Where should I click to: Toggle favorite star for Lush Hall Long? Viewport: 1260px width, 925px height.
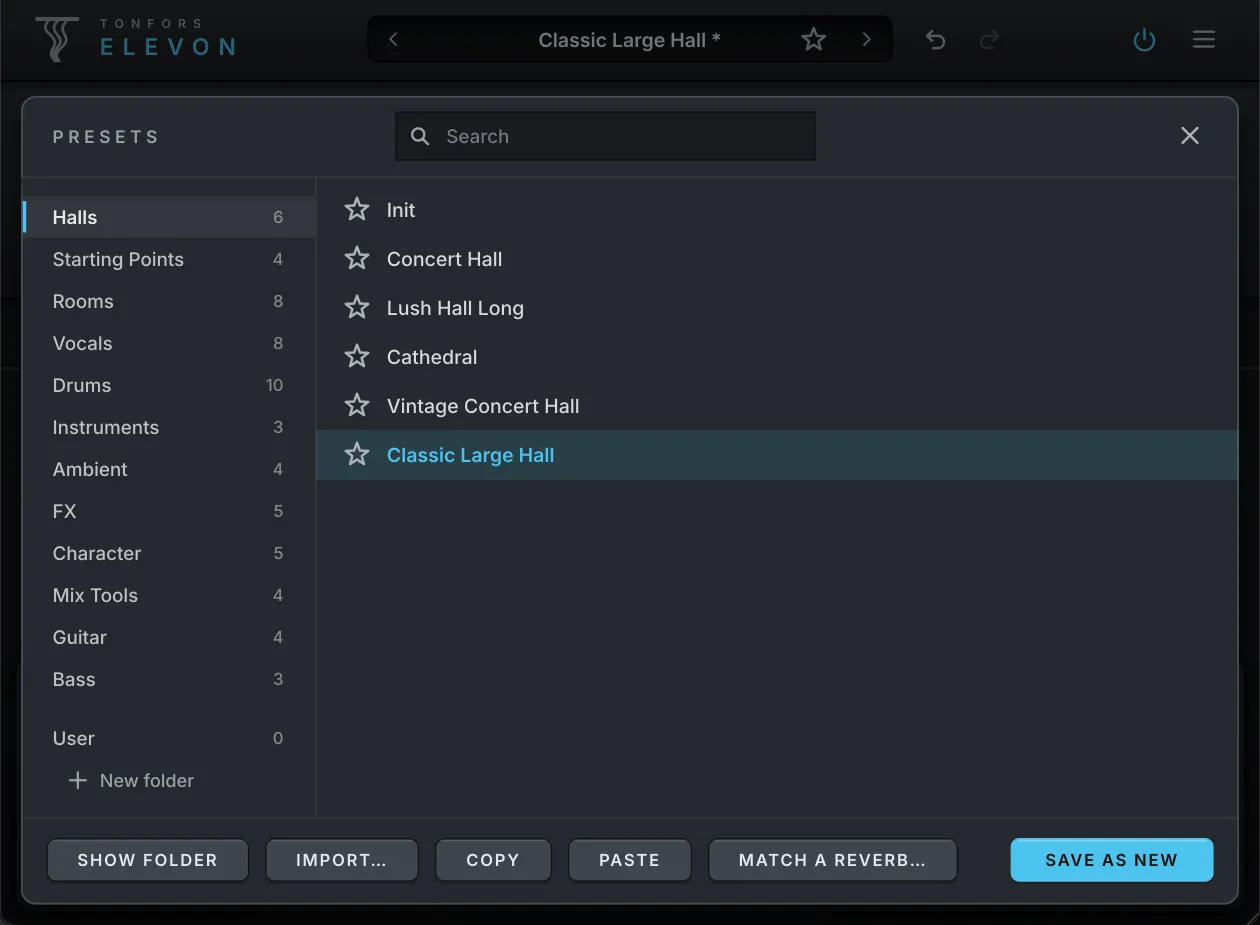(x=357, y=308)
